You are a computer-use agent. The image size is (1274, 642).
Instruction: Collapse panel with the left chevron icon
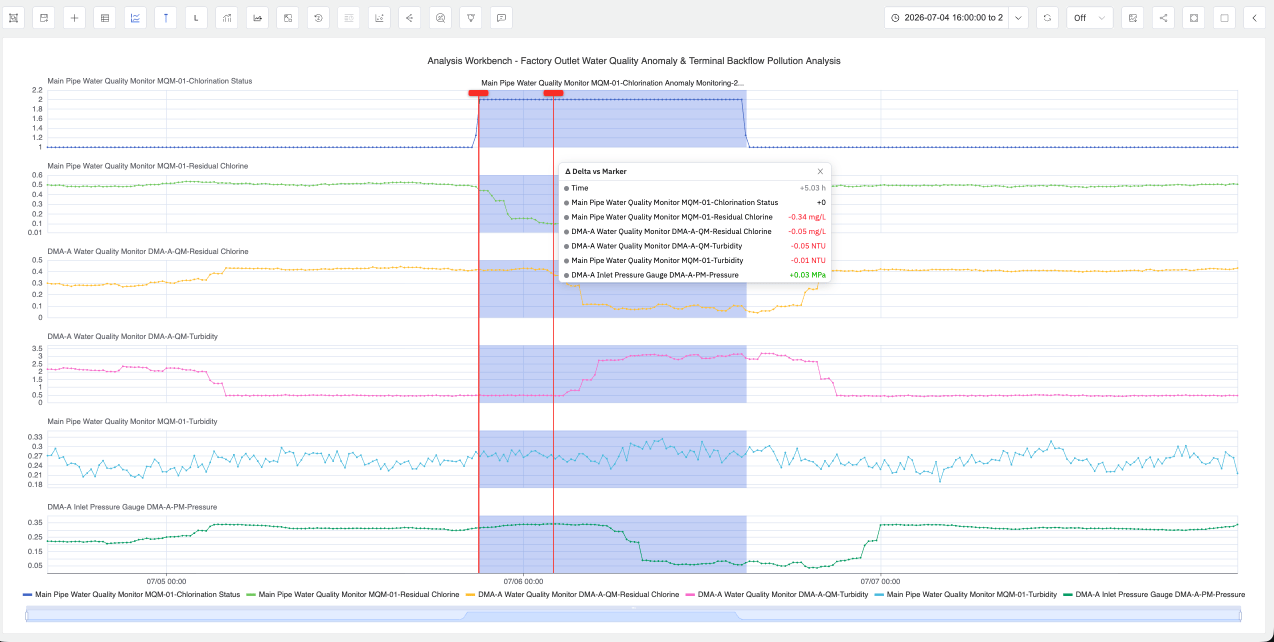coord(1254,18)
